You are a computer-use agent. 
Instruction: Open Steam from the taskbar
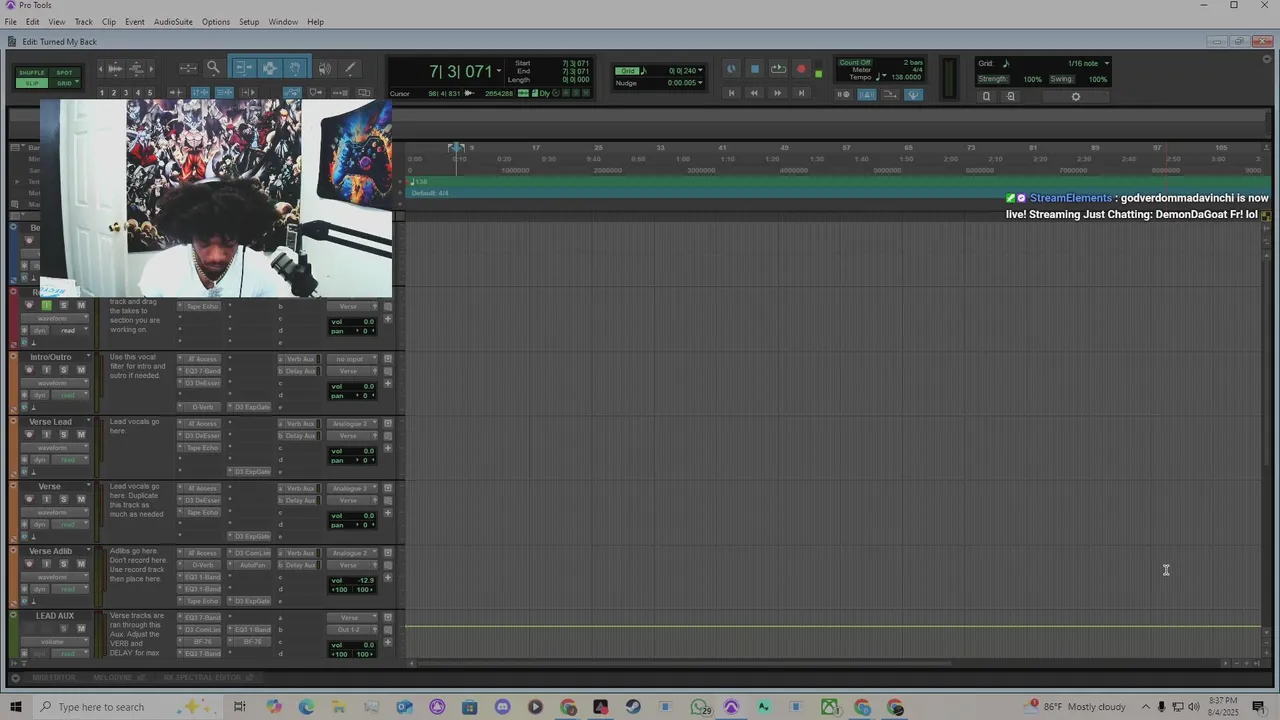coord(633,707)
